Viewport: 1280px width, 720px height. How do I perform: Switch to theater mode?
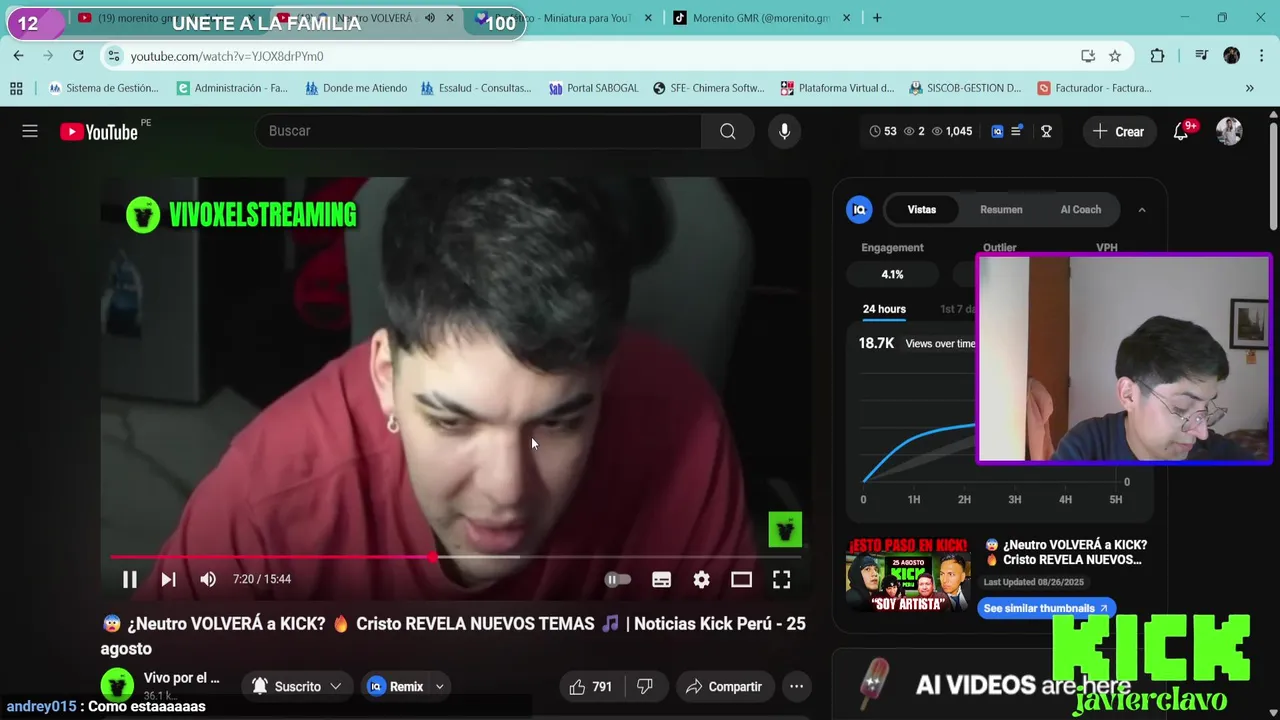(741, 579)
